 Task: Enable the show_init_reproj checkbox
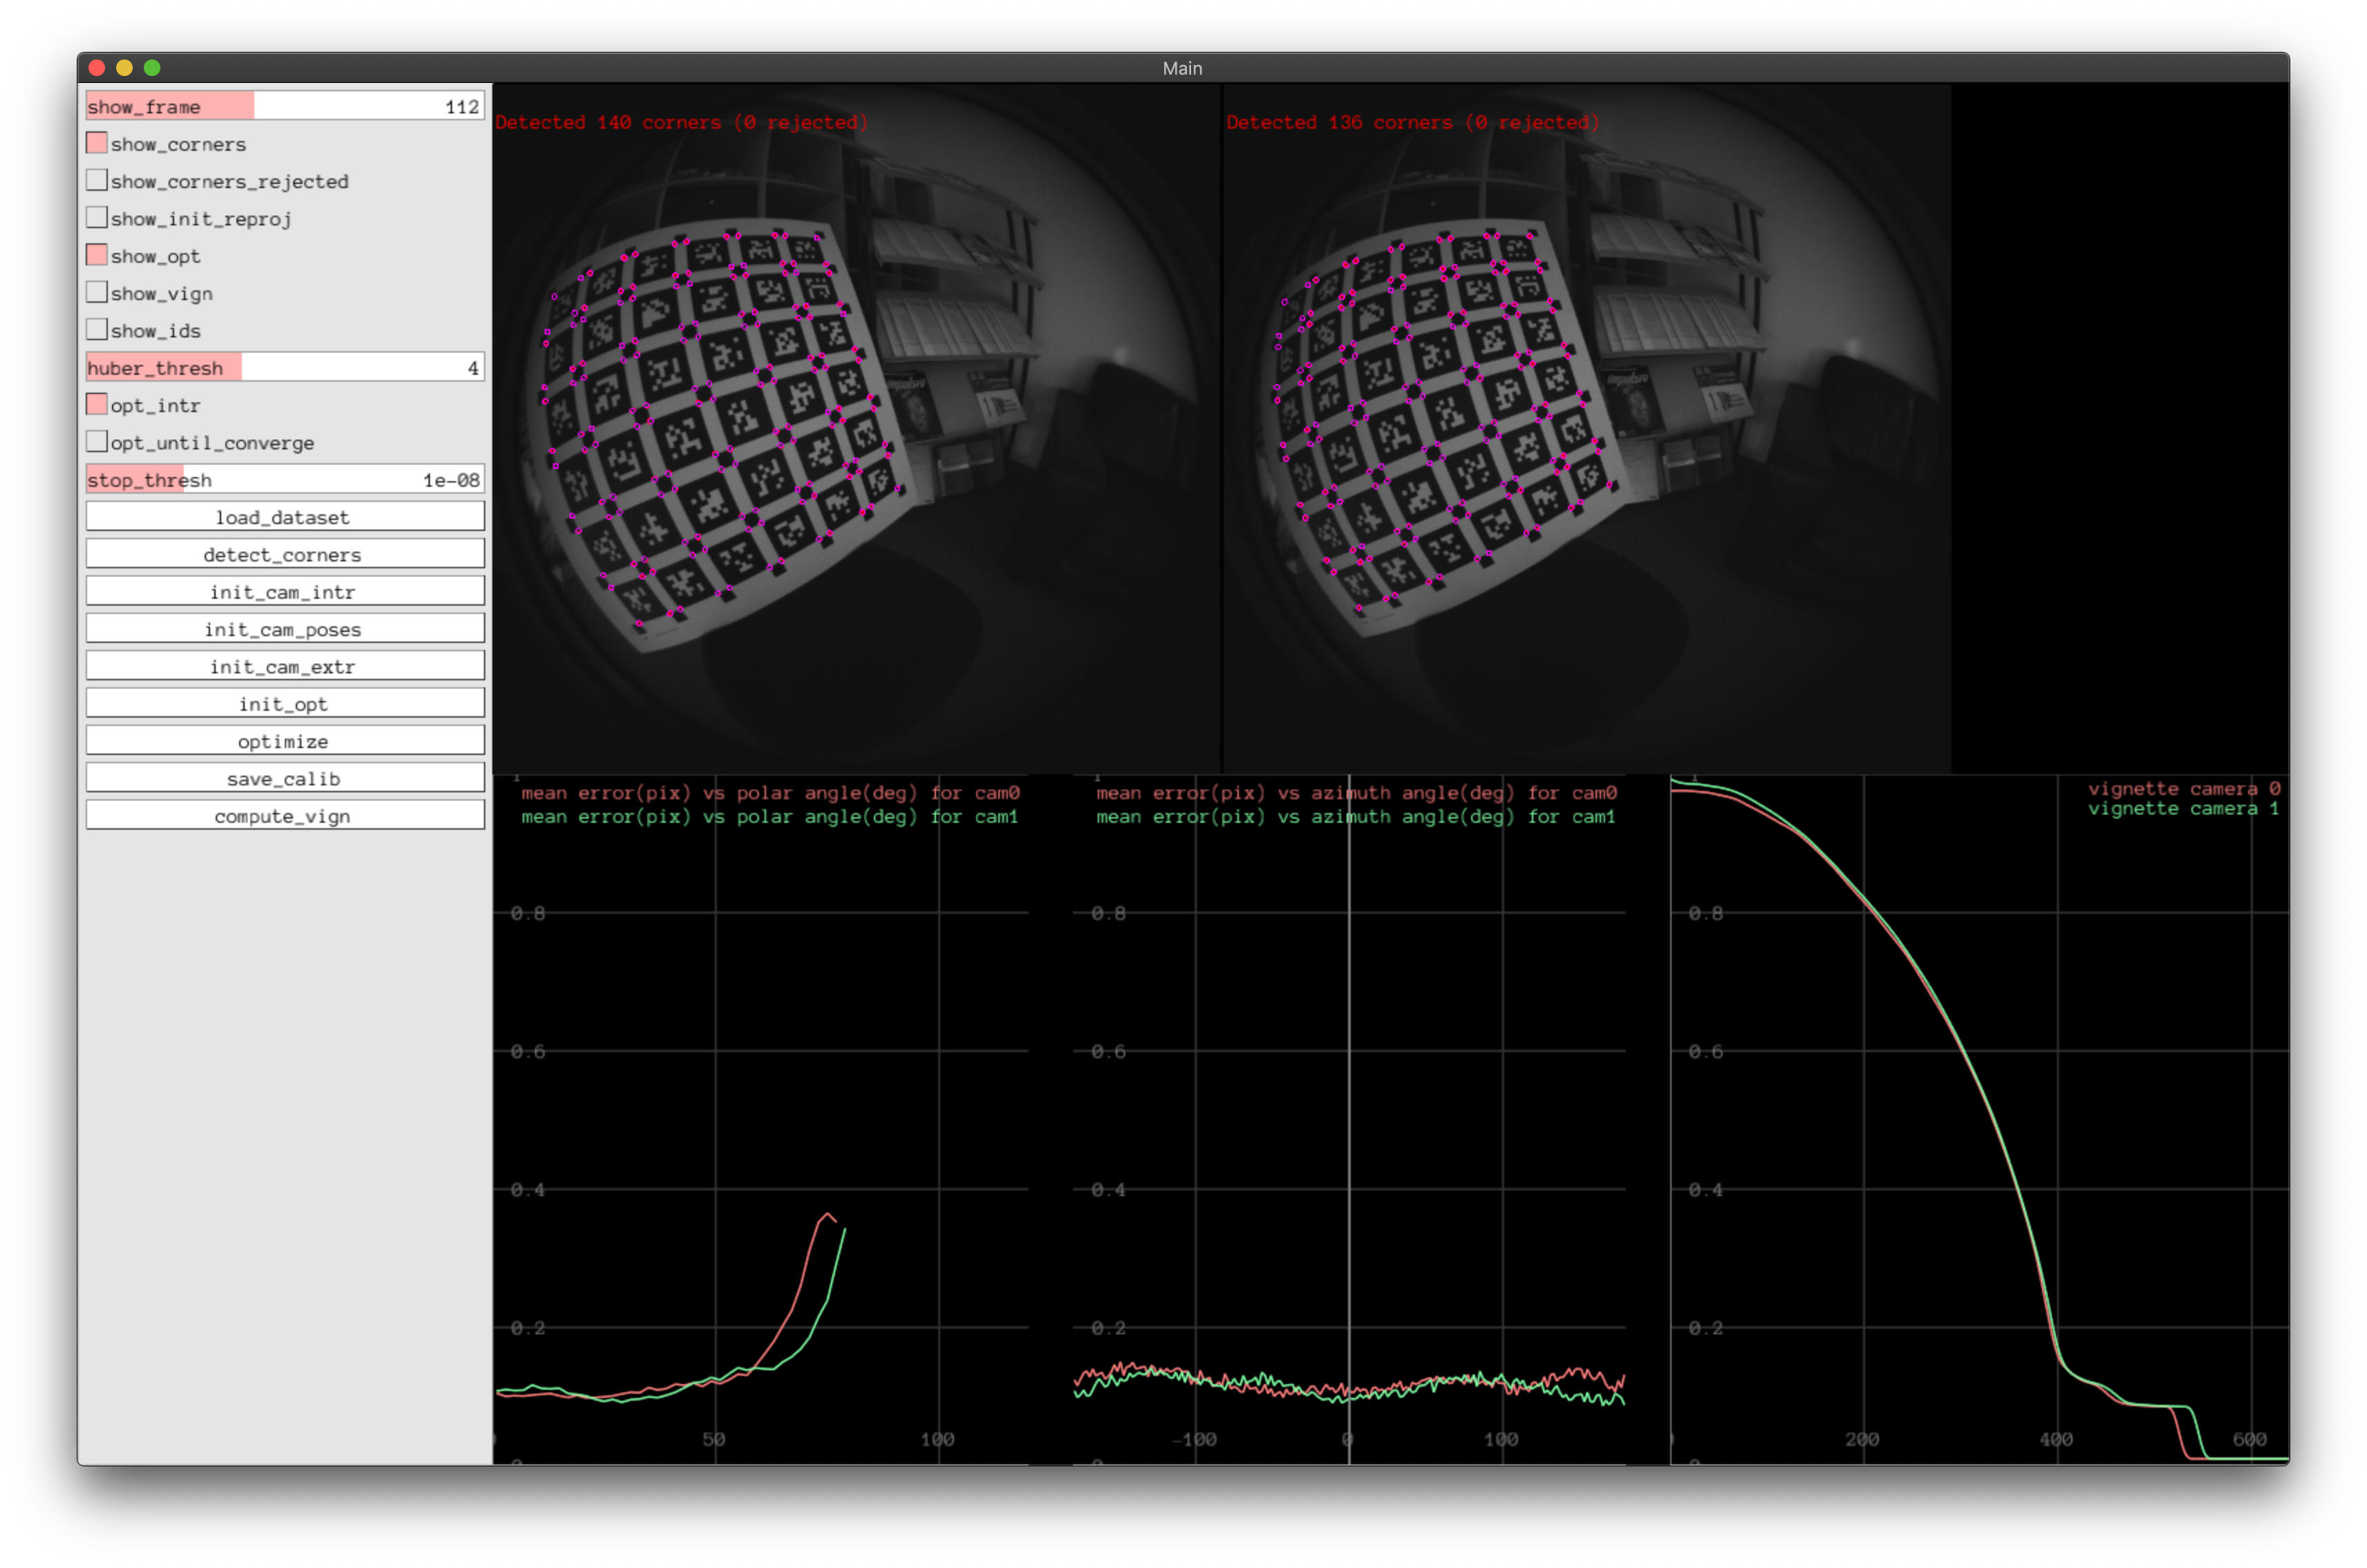click(x=97, y=218)
